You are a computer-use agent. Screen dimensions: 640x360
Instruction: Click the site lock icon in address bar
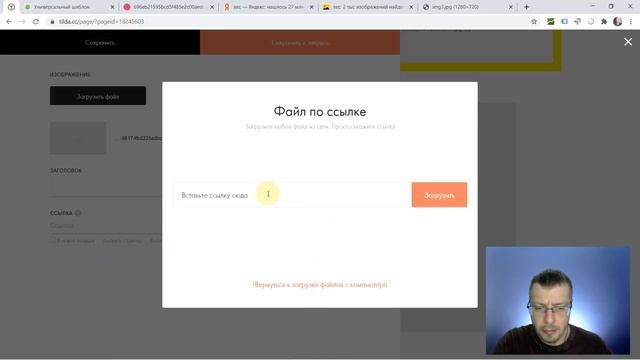52,22
